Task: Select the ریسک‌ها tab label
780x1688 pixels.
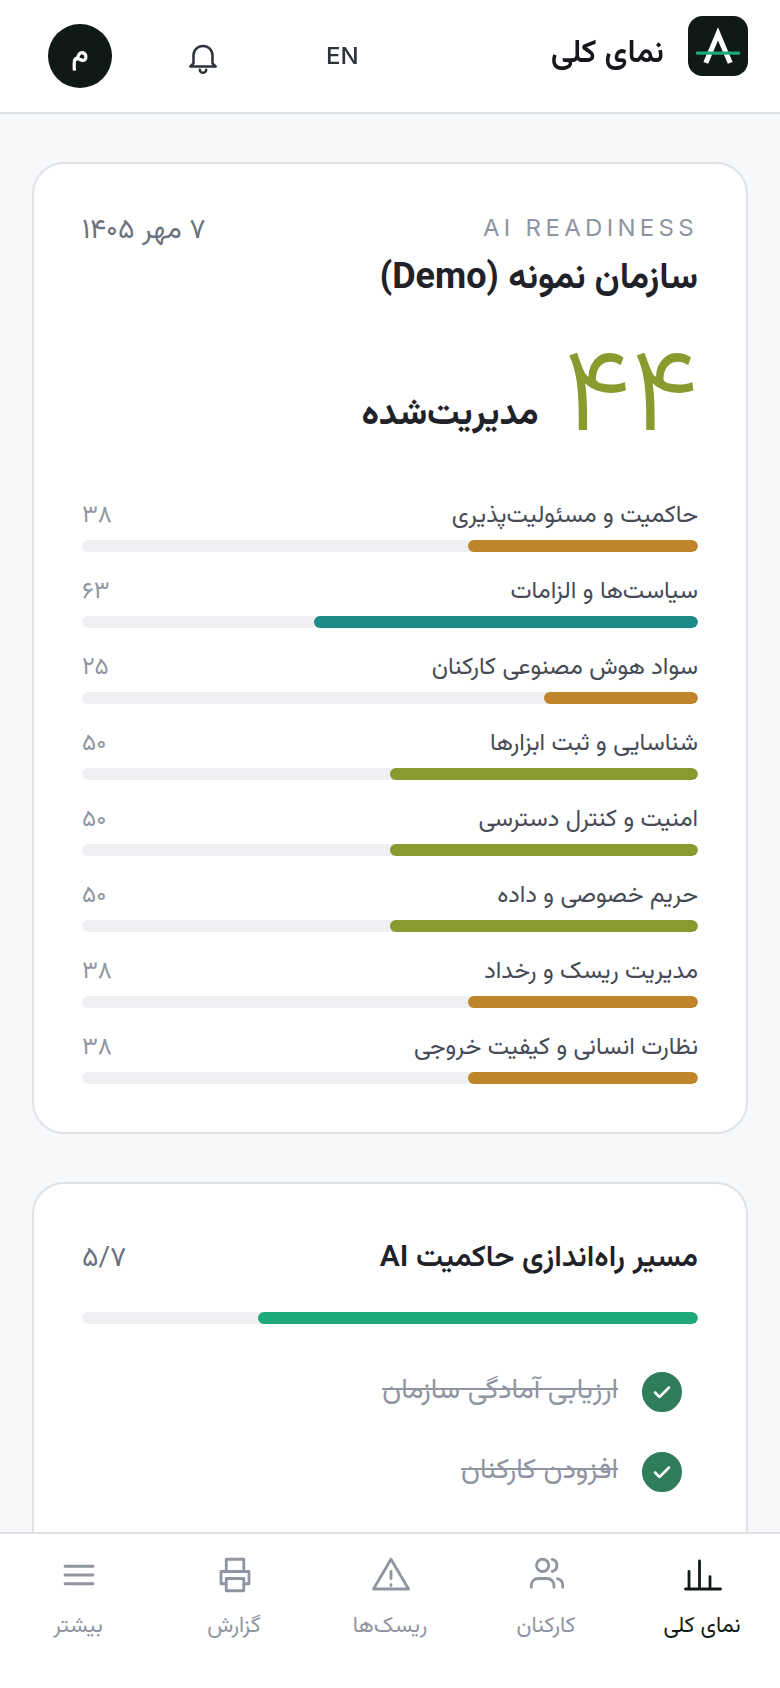Action: click(390, 1626)
